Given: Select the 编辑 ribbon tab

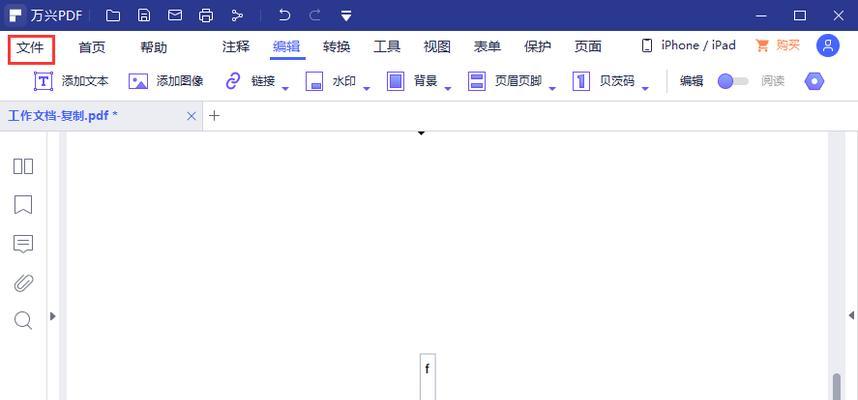Looking at the screenshot, I should click(x=287, y=47).
